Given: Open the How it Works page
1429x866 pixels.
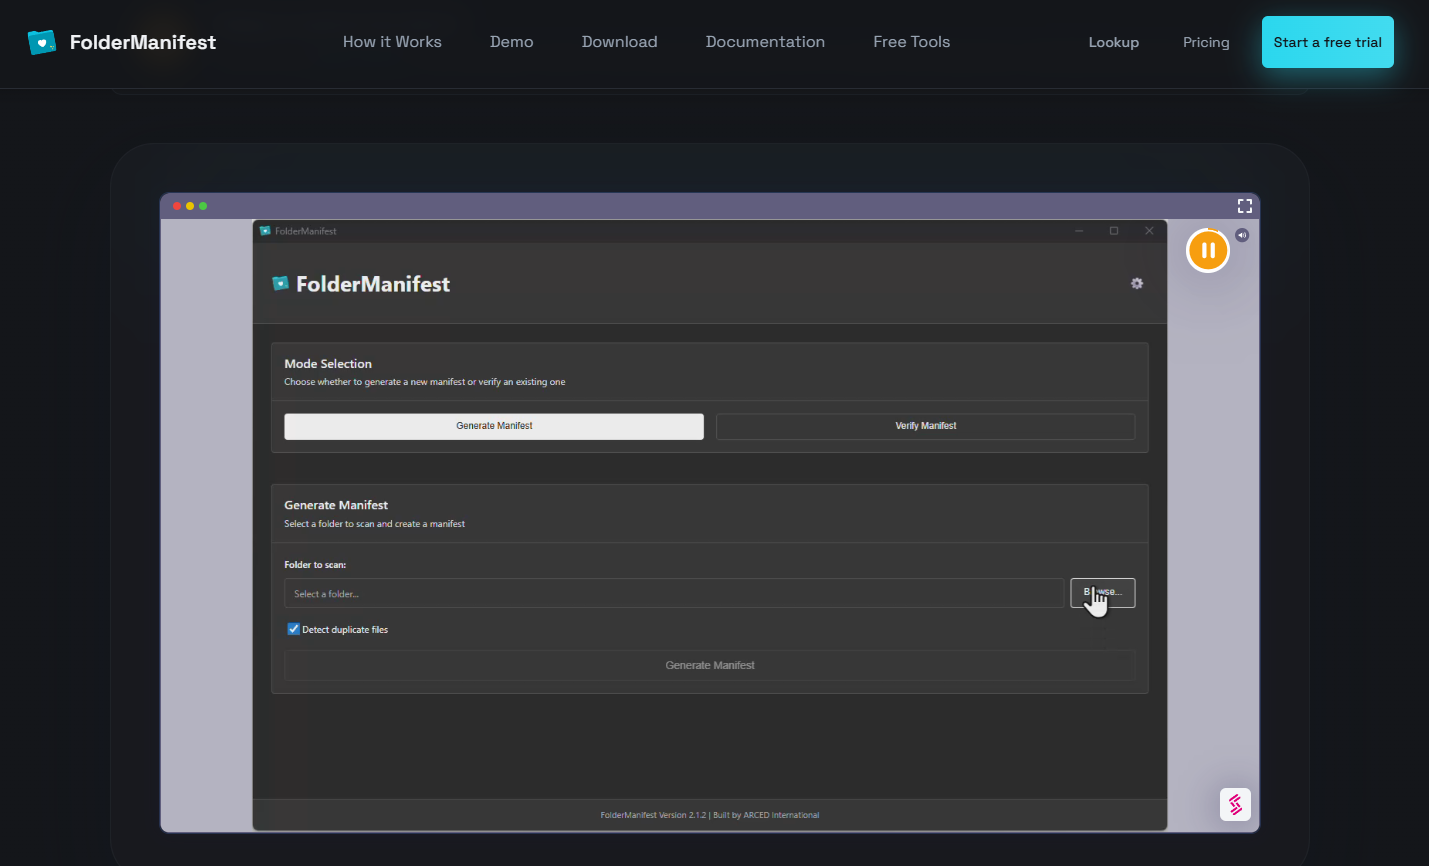Looking at the screenshot, I should click(392, 42).
